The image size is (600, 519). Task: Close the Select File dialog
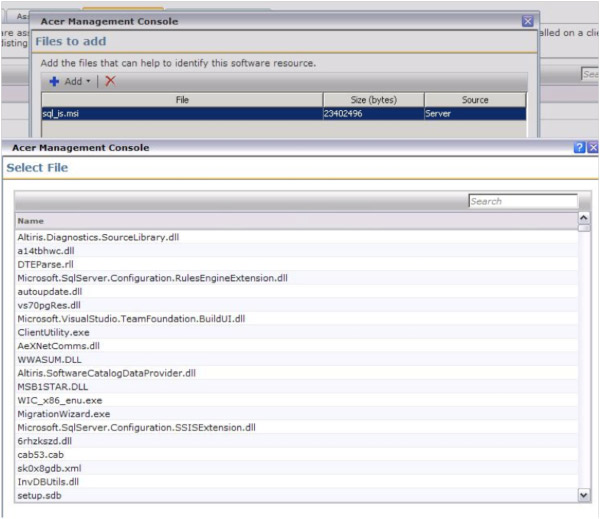click(x=593, y=147)
